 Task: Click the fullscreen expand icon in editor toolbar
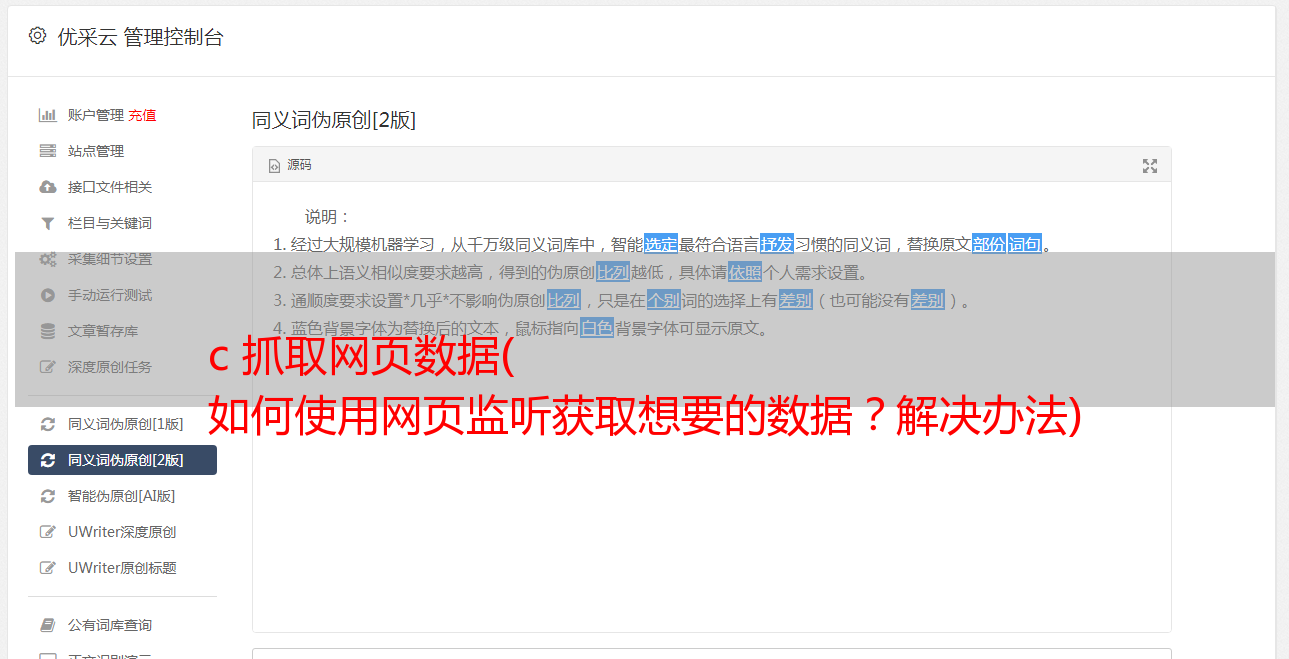pos(1150,166)
